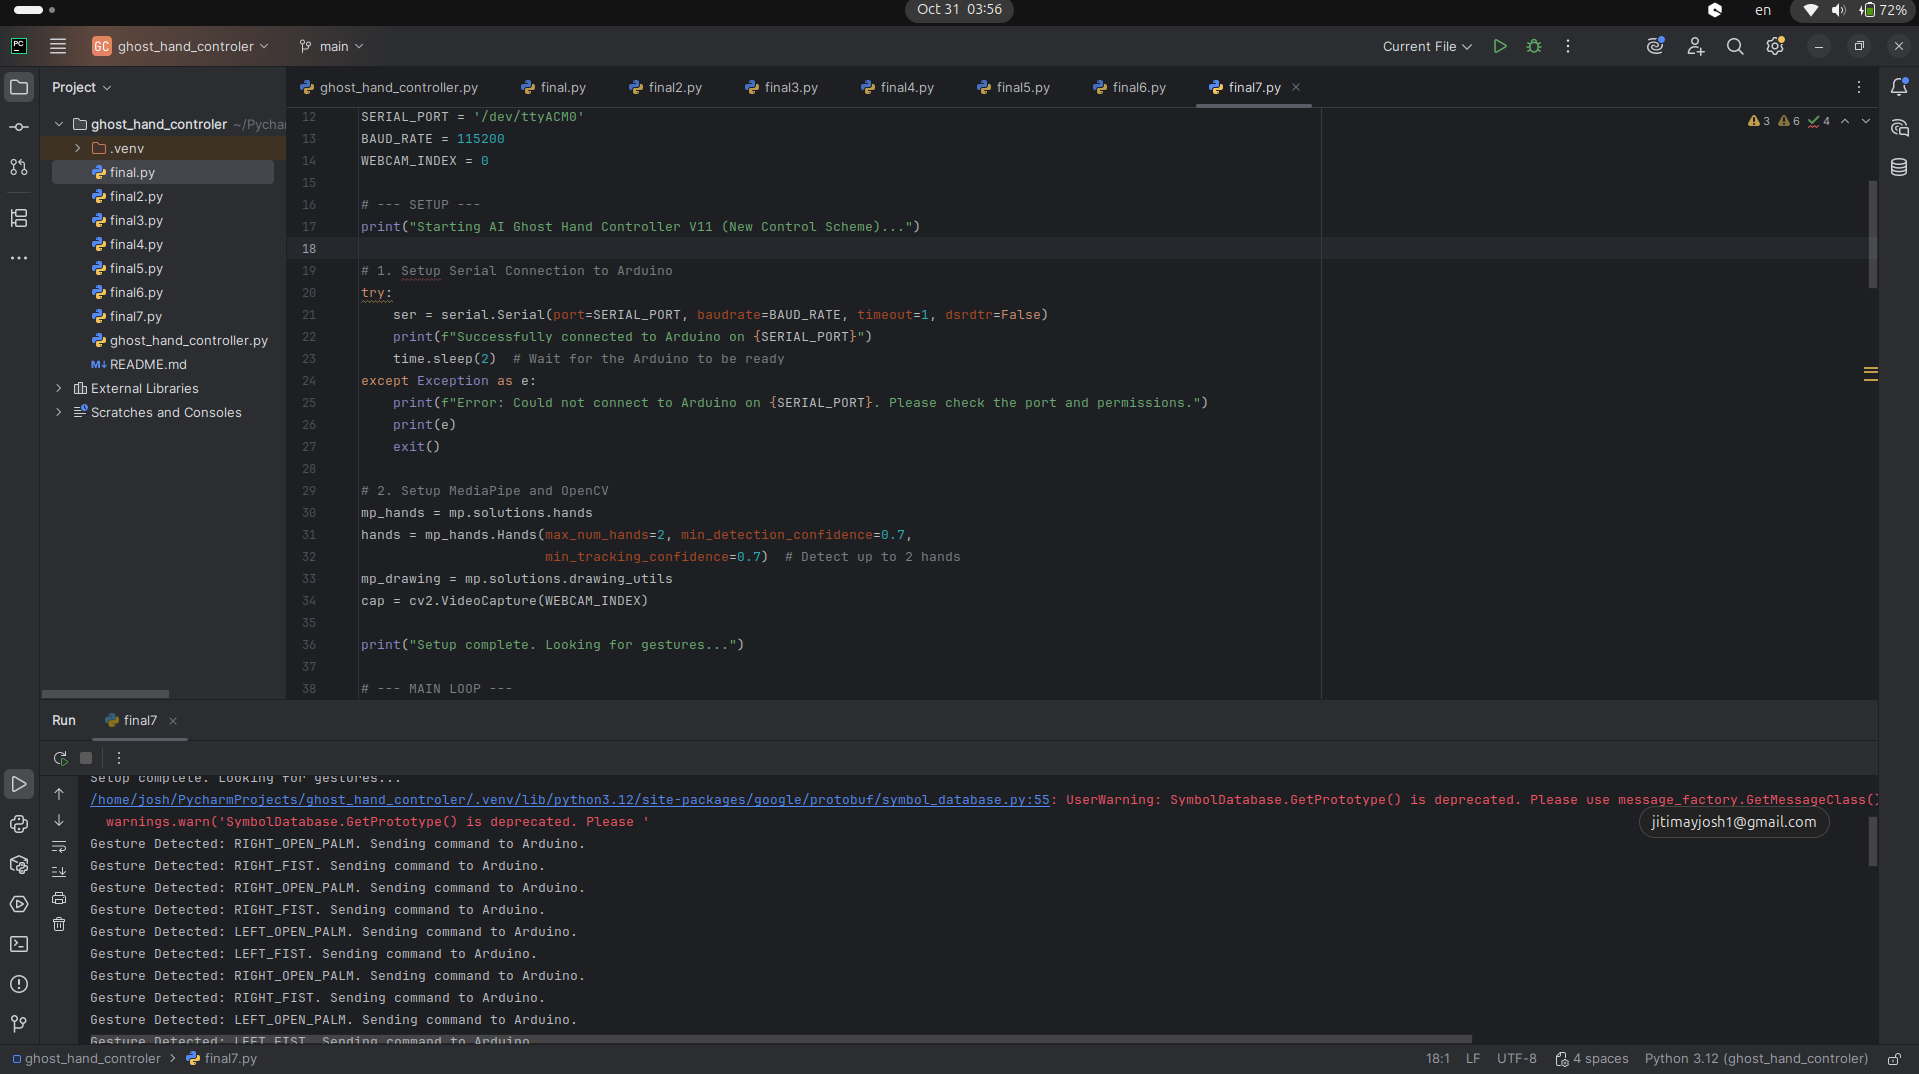Image resolution: width=1919 pixels, height=1074 pixels.
Task: Open the Current File run configuration dropdown
Action: click(x=1427, y=46)
